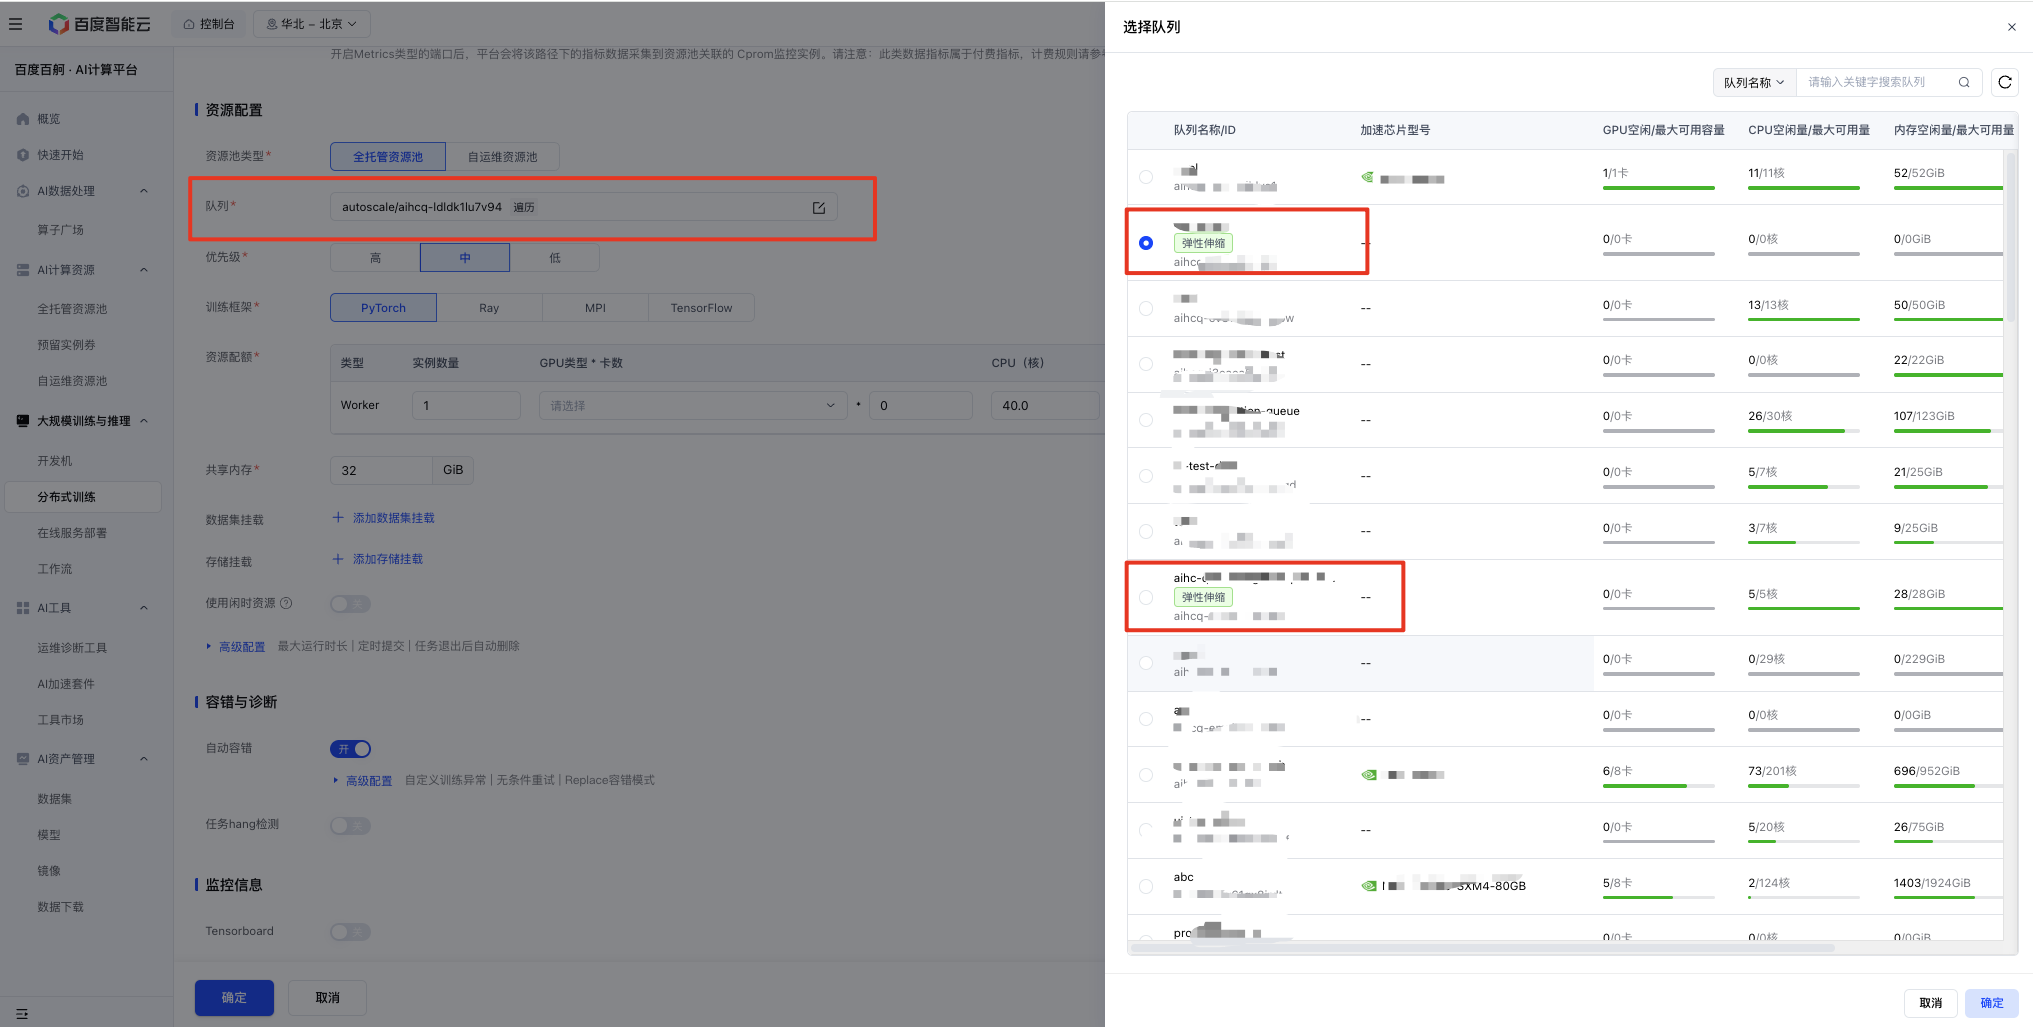Viewport: 2033px width, 1027px height.
Task: Click the 控制台 home icon button
Action: pyautogui.click(x=208, y=24)
